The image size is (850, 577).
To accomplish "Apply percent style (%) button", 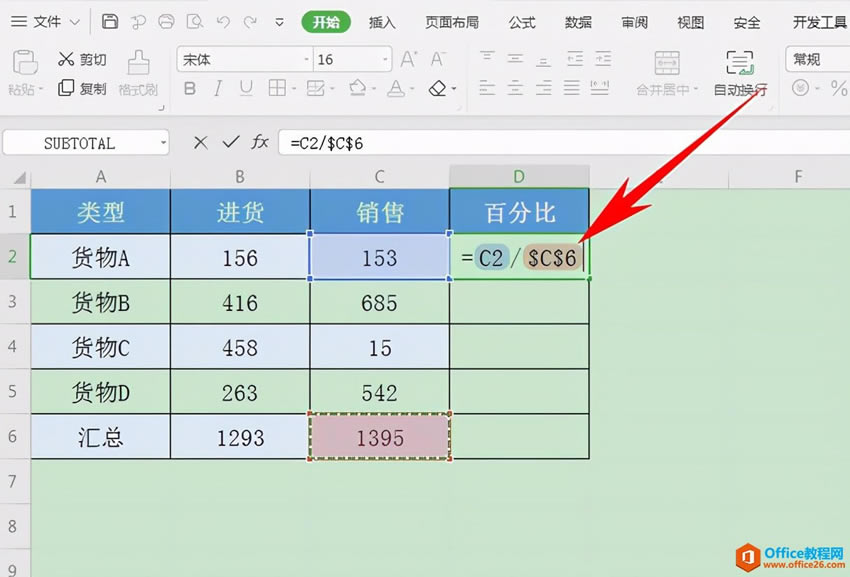I will [x=839, y=87].
